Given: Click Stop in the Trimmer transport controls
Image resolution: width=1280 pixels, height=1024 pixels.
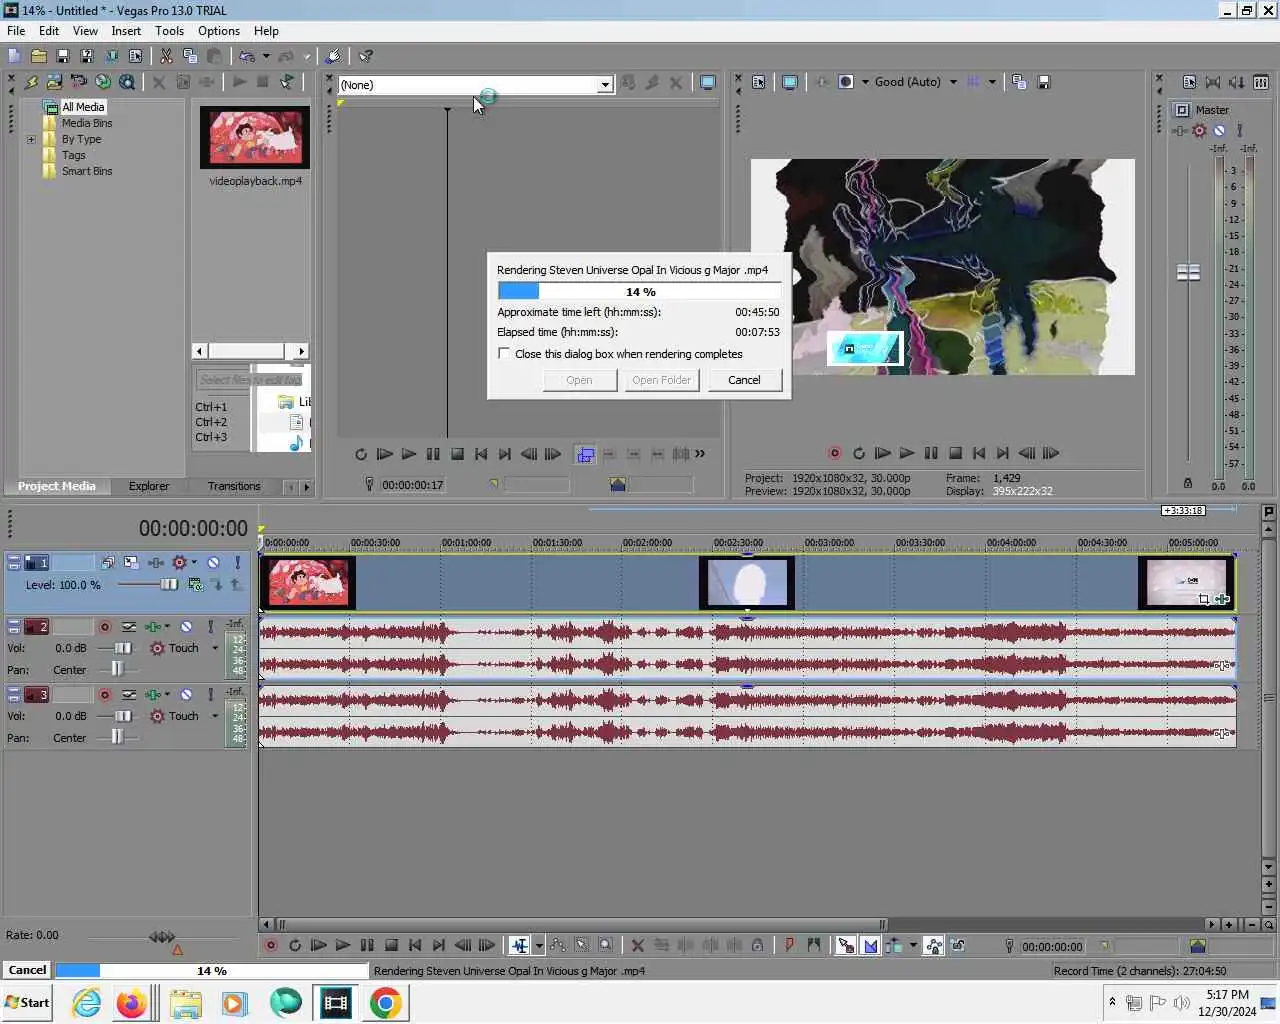Looking at the screenshot, I should 457,454.
